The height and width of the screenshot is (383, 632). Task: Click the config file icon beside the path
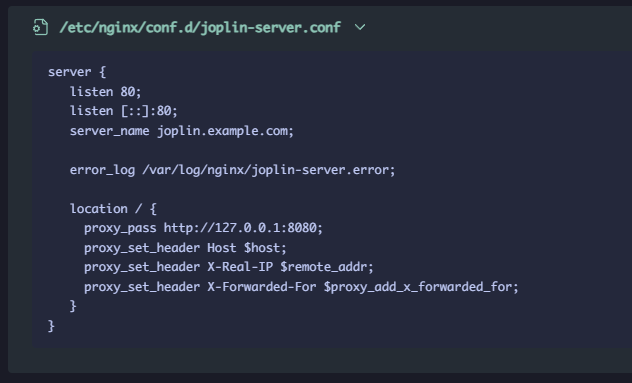point(40,27)
